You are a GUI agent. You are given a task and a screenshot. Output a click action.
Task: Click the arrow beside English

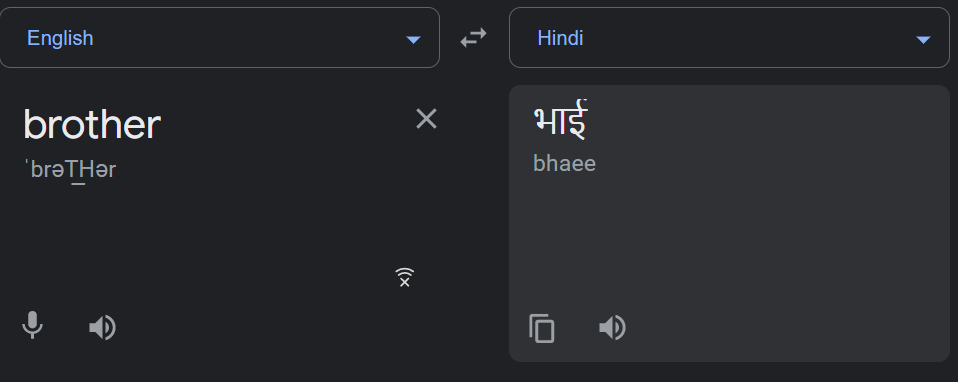click(x=413, y=40)
